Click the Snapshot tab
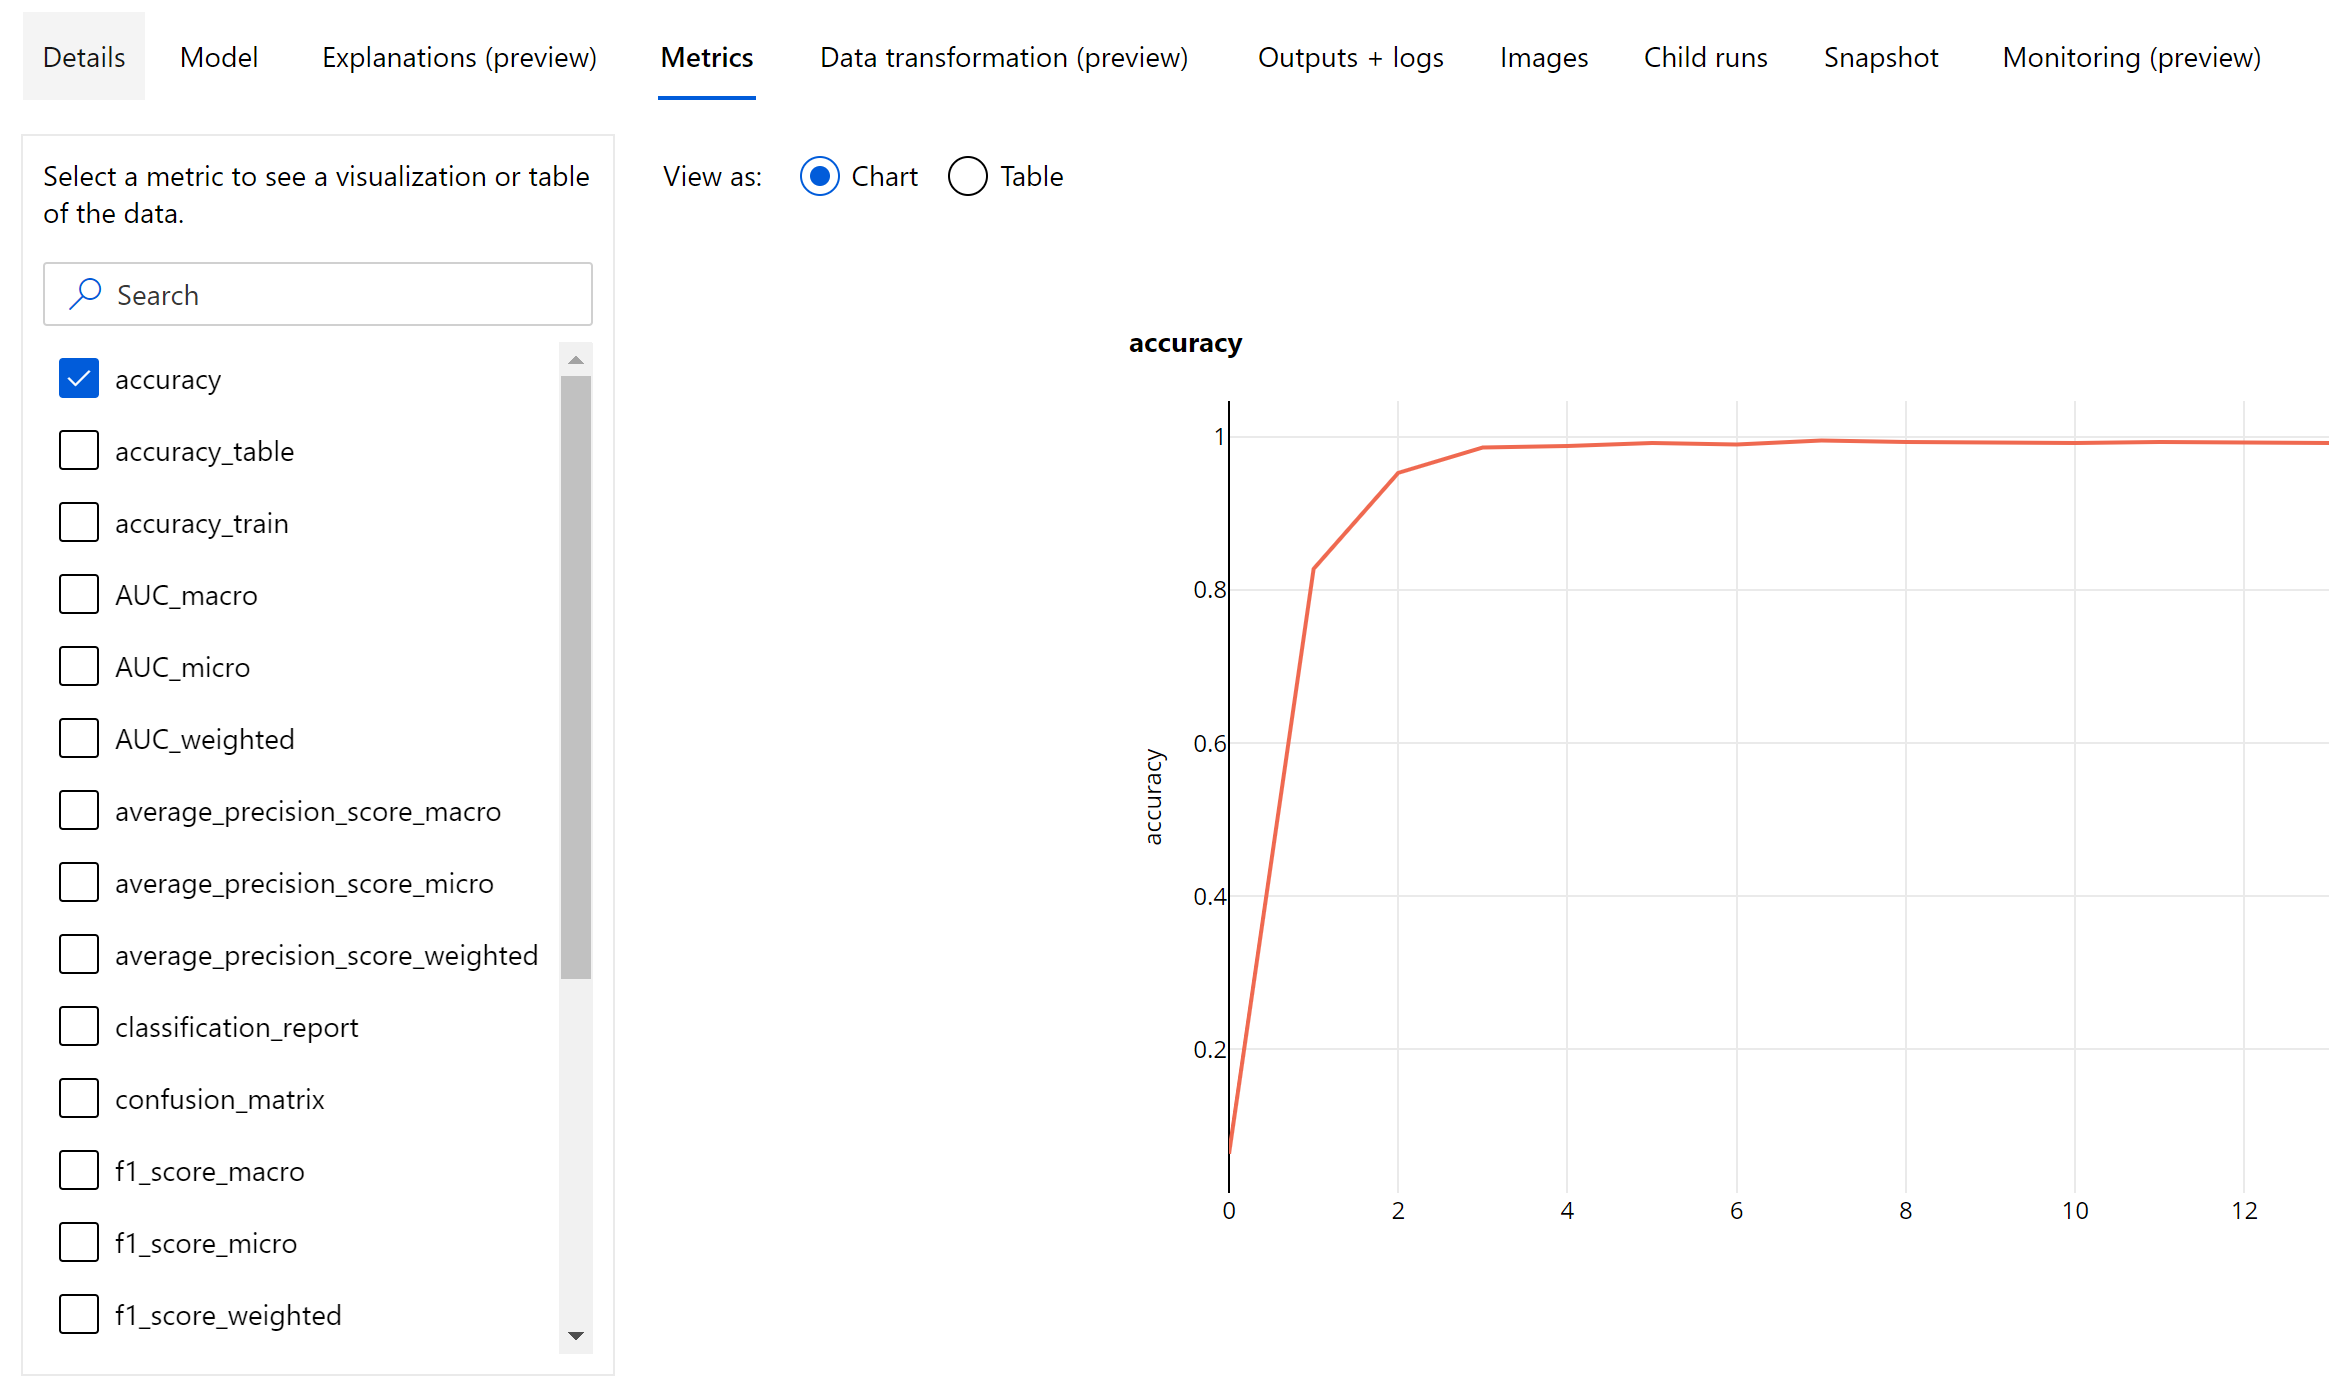Viewport: 2332px width, 1389px height. 1884,58
